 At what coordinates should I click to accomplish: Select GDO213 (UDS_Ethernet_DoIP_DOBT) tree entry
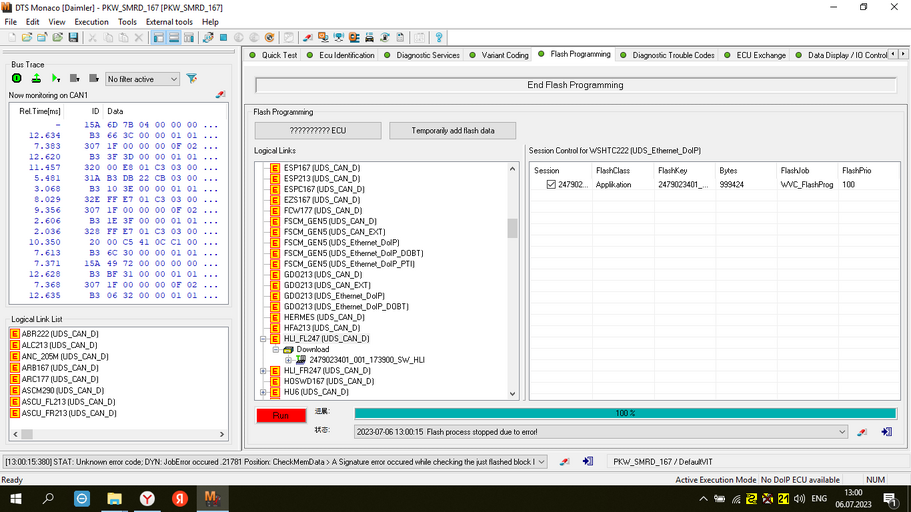pos(346,307)
